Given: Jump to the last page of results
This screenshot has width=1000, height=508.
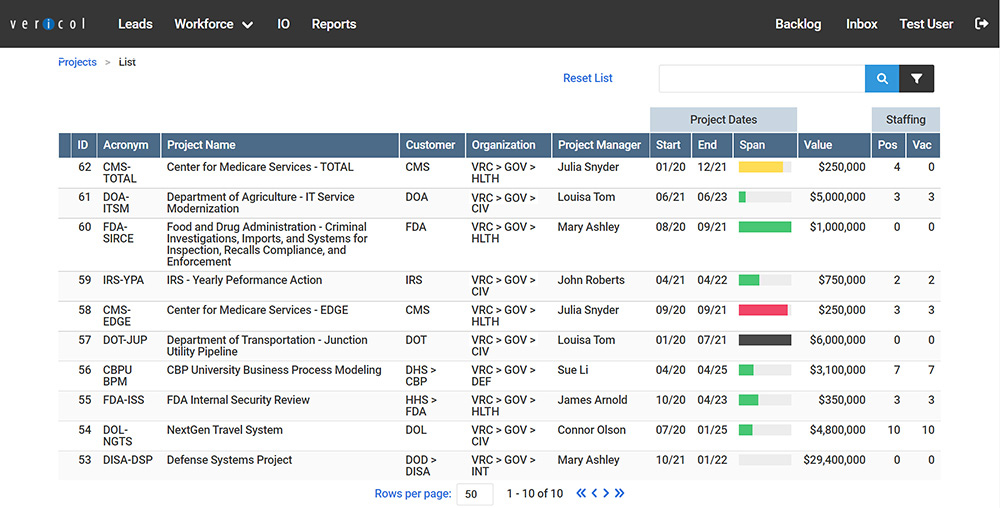Looking at the screenshot, I should click(x=620, y=493).
